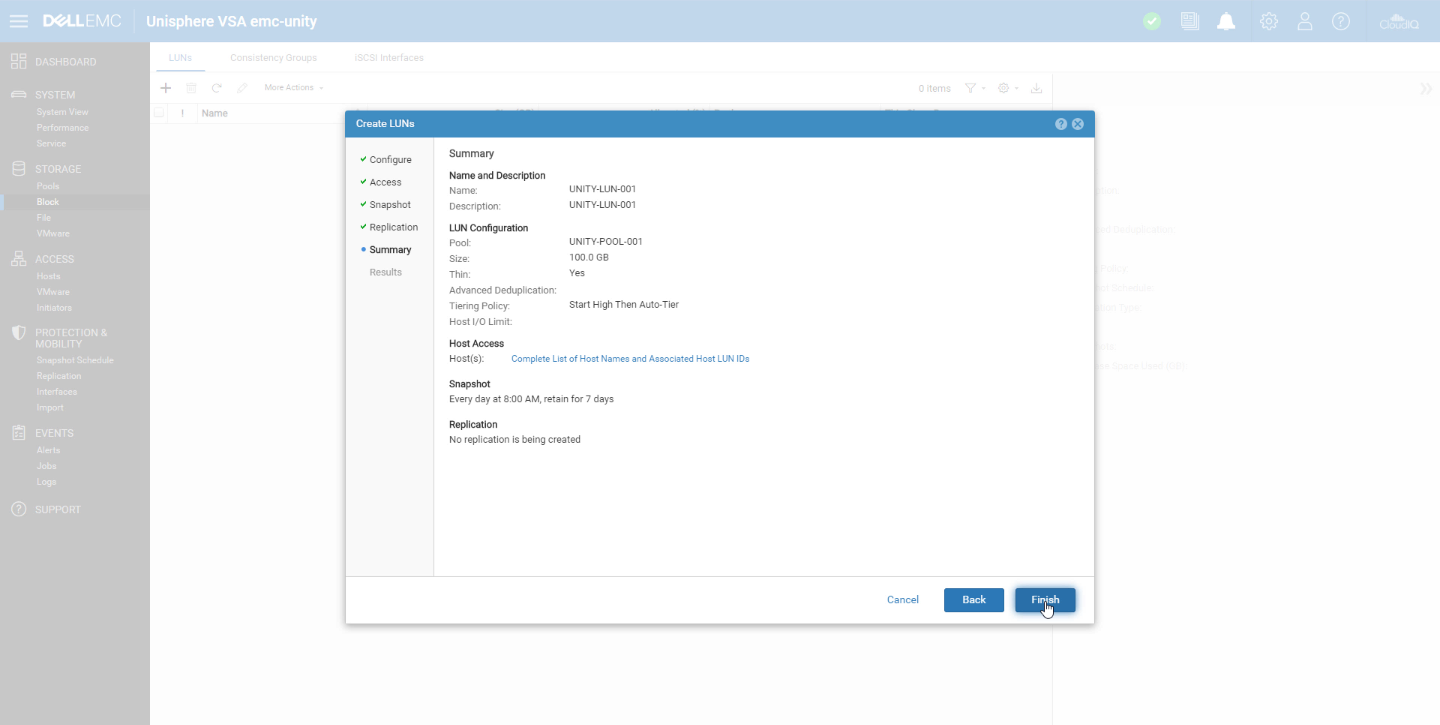Click the 0 items count label
This screenshot has width=1440, height=725.
[x=935, y=89]
